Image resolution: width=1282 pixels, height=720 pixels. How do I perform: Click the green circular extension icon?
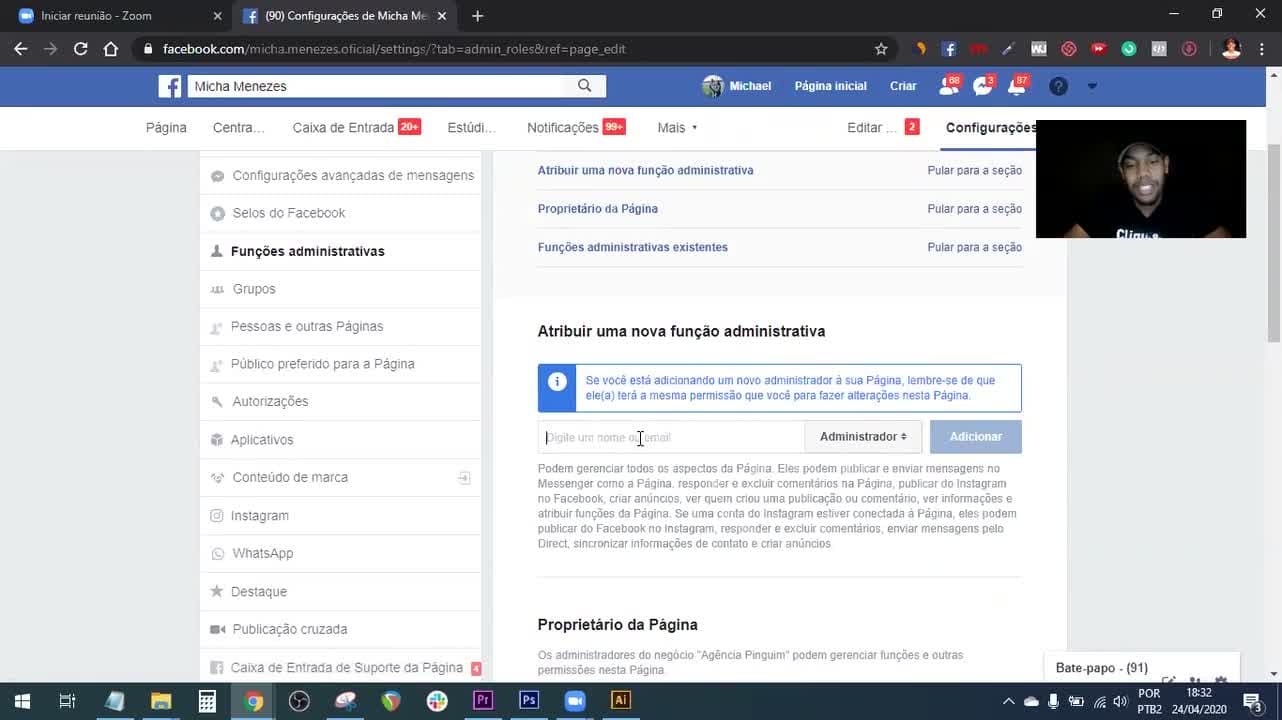pos(1129,49)
